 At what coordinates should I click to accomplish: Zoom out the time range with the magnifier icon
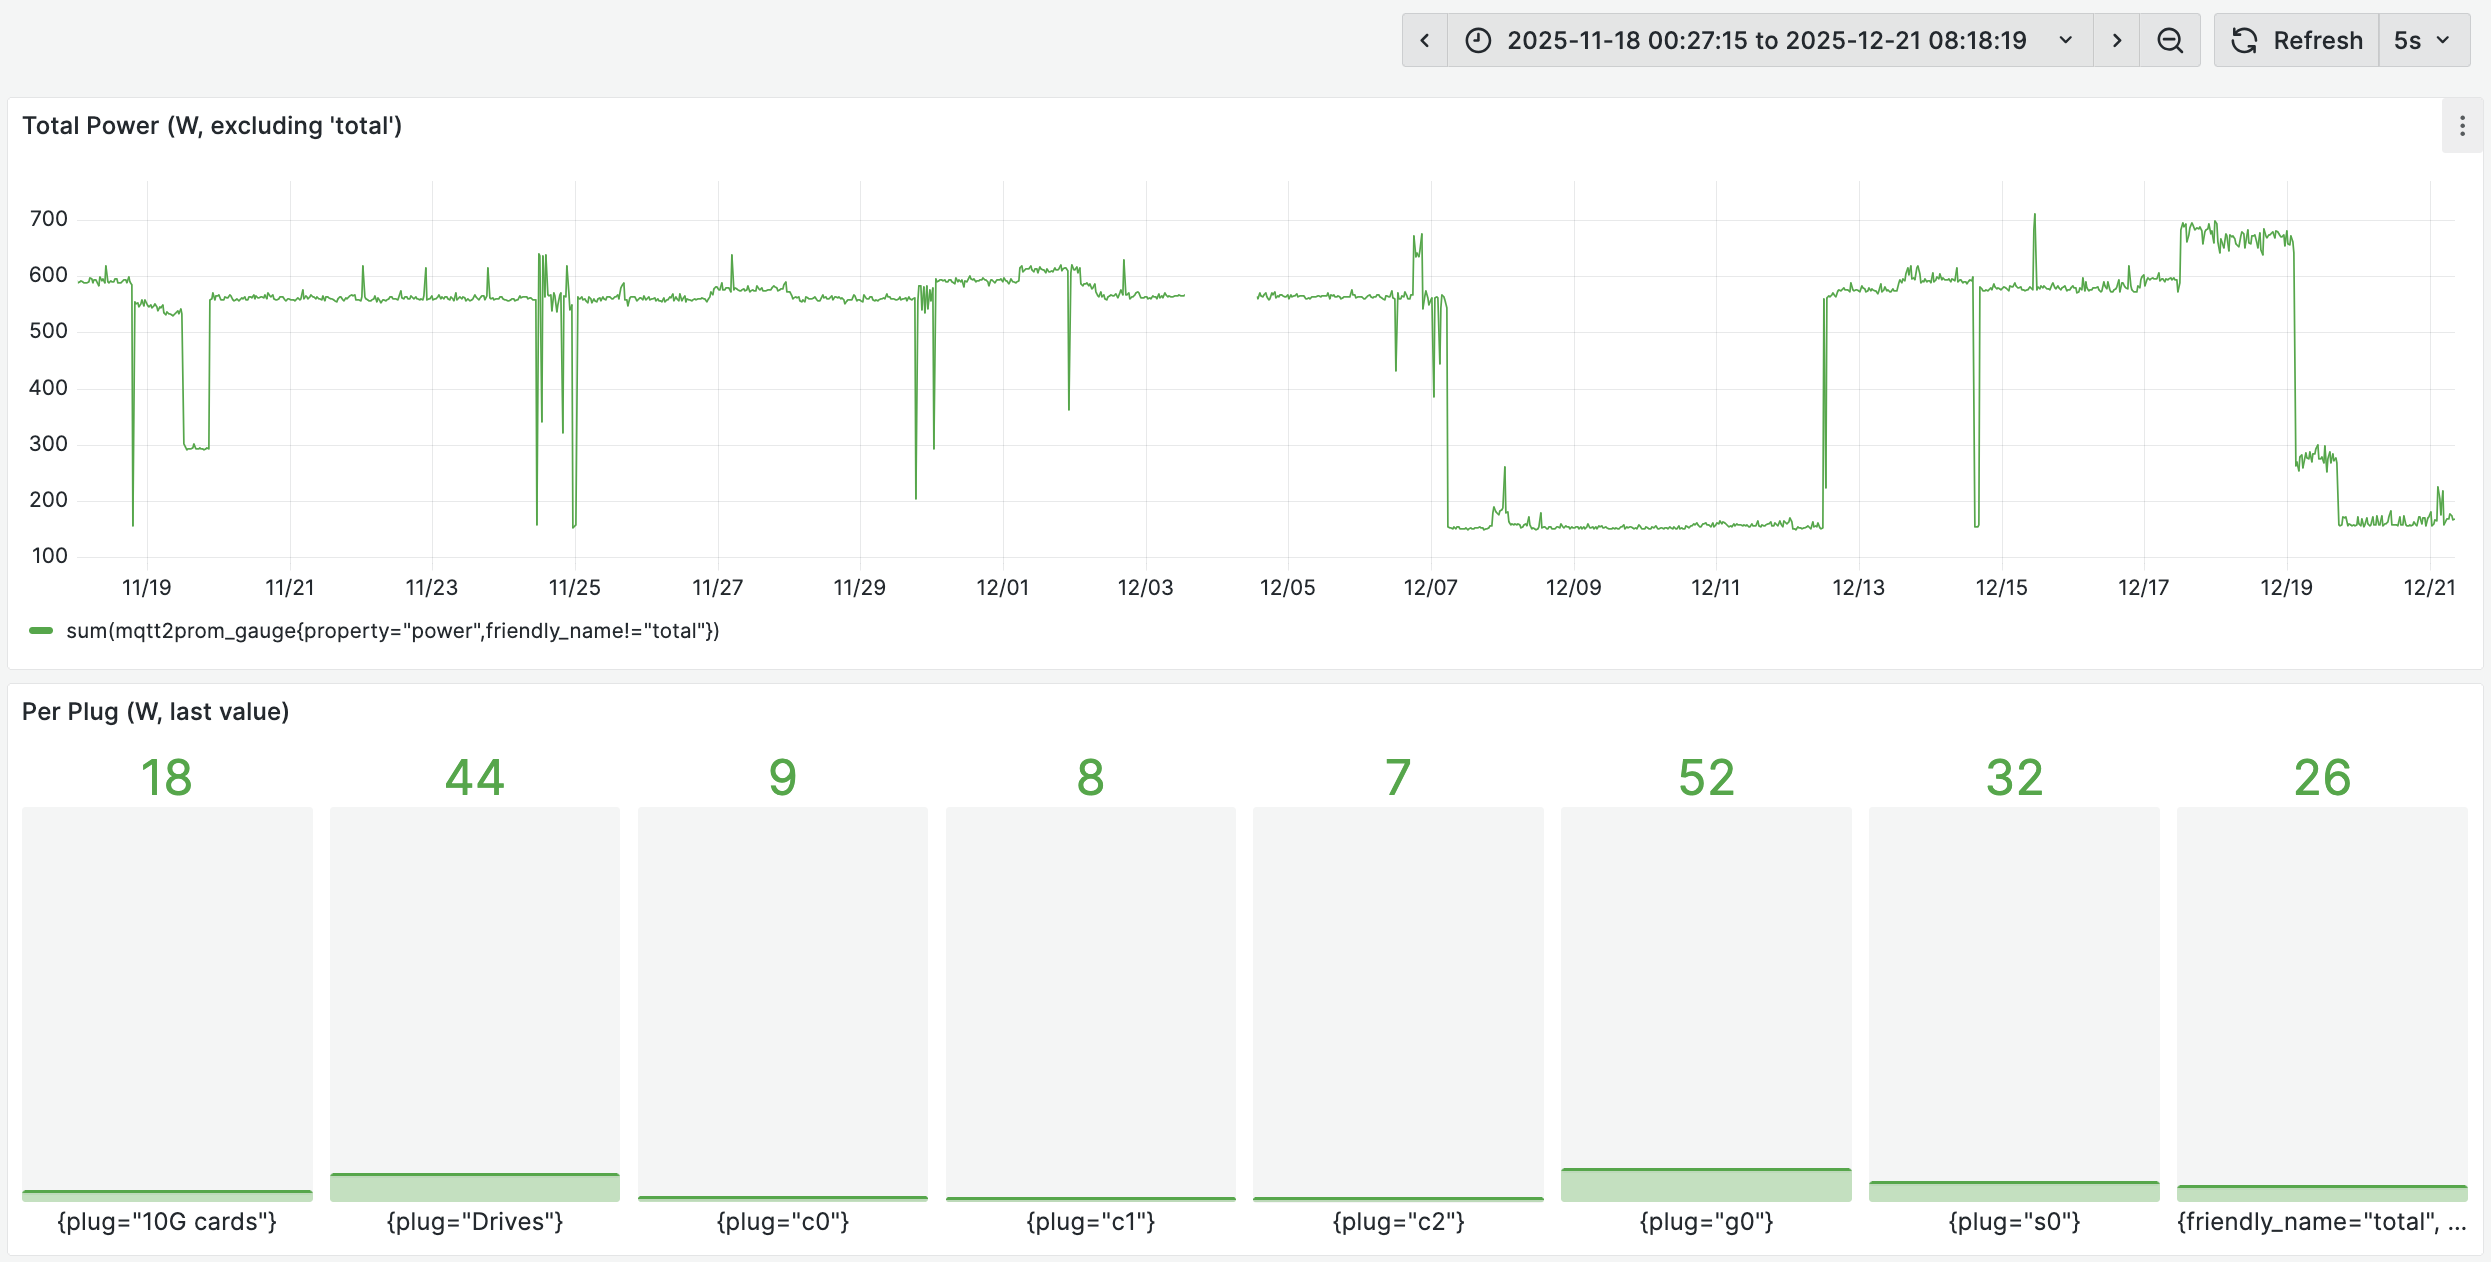click(2170, 40)
